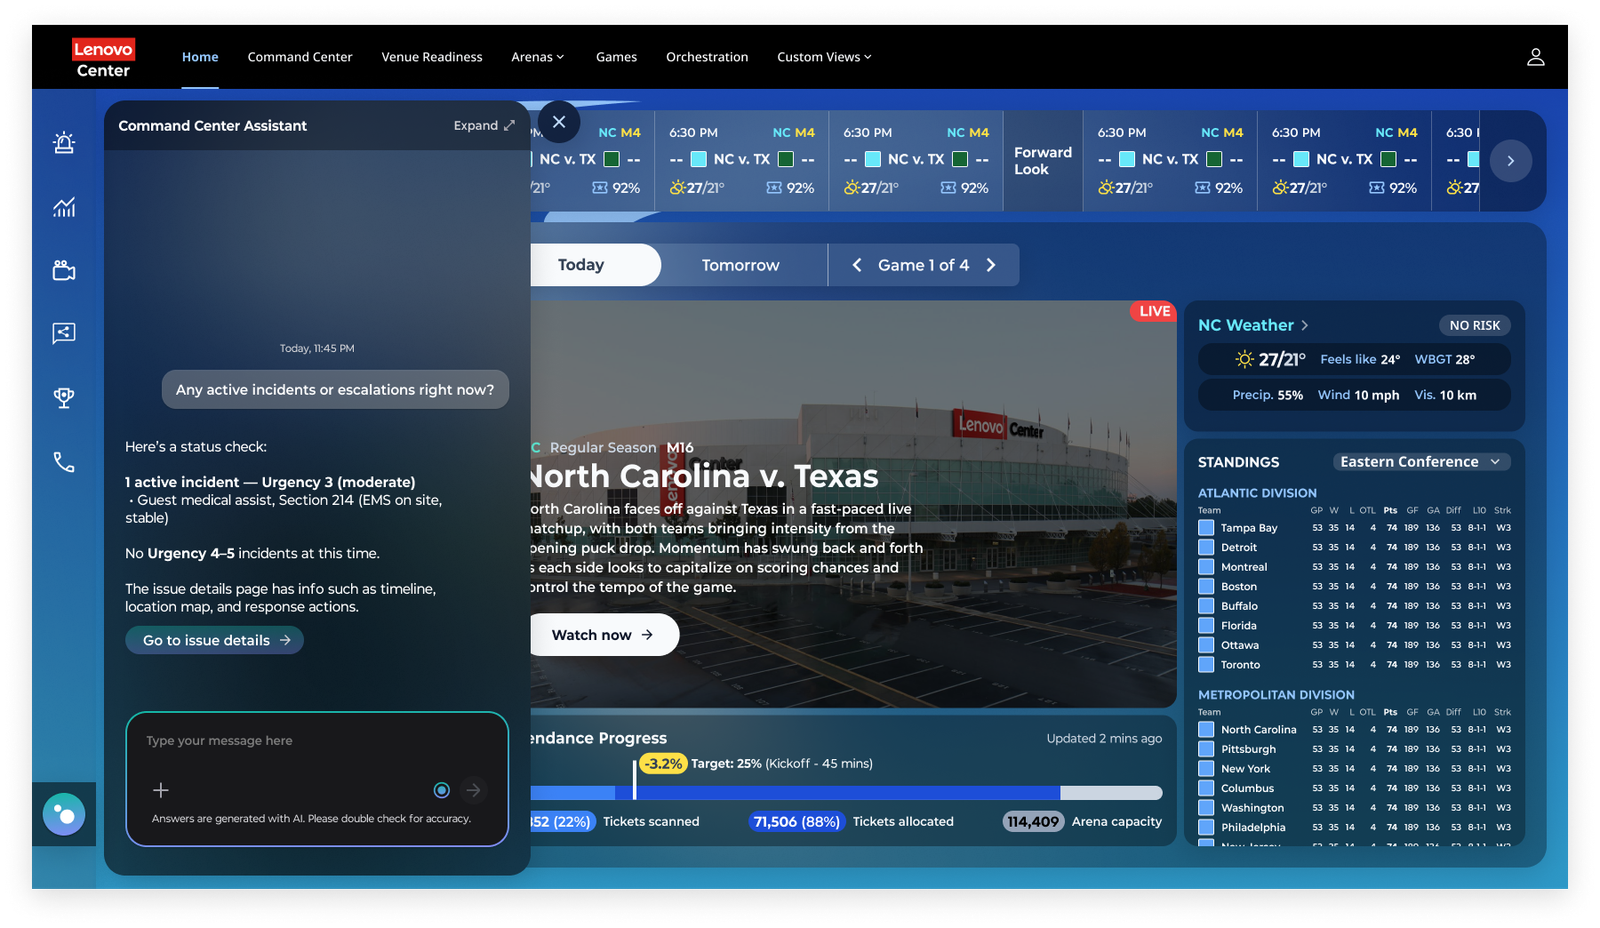The width and height of the screenshot is (1600, 928).
Task: Select Florida row in standings
Action: [1355, 626]
